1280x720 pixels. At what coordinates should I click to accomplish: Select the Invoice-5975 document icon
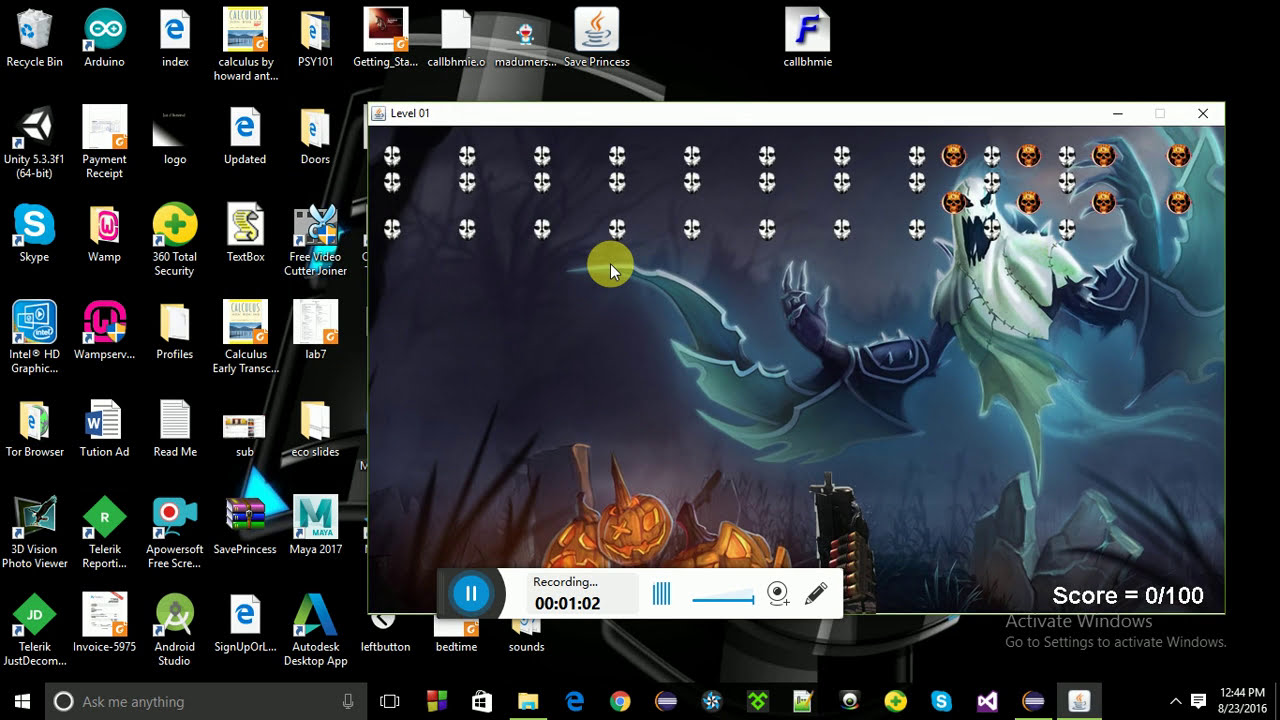click(104, 623)
